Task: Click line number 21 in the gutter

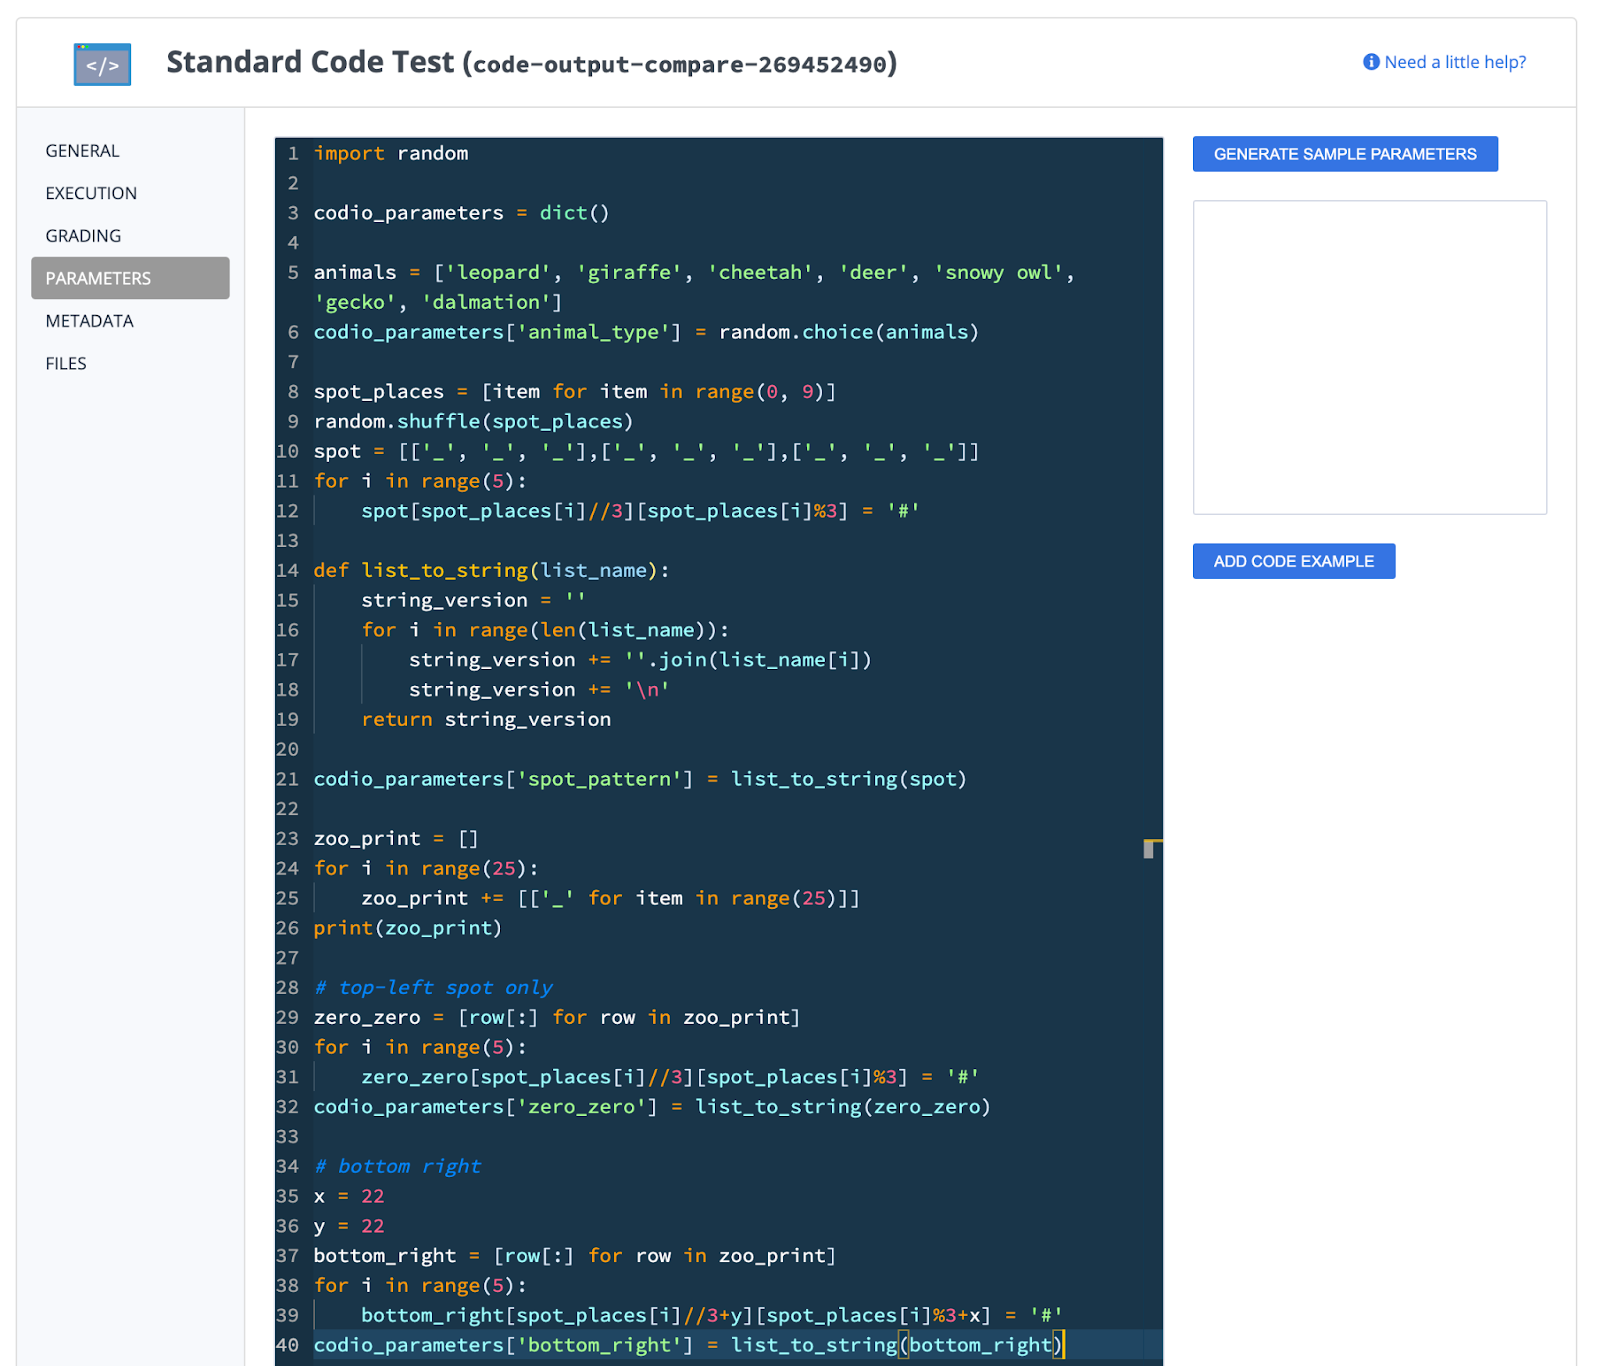Action: click(x=288, y=779)
